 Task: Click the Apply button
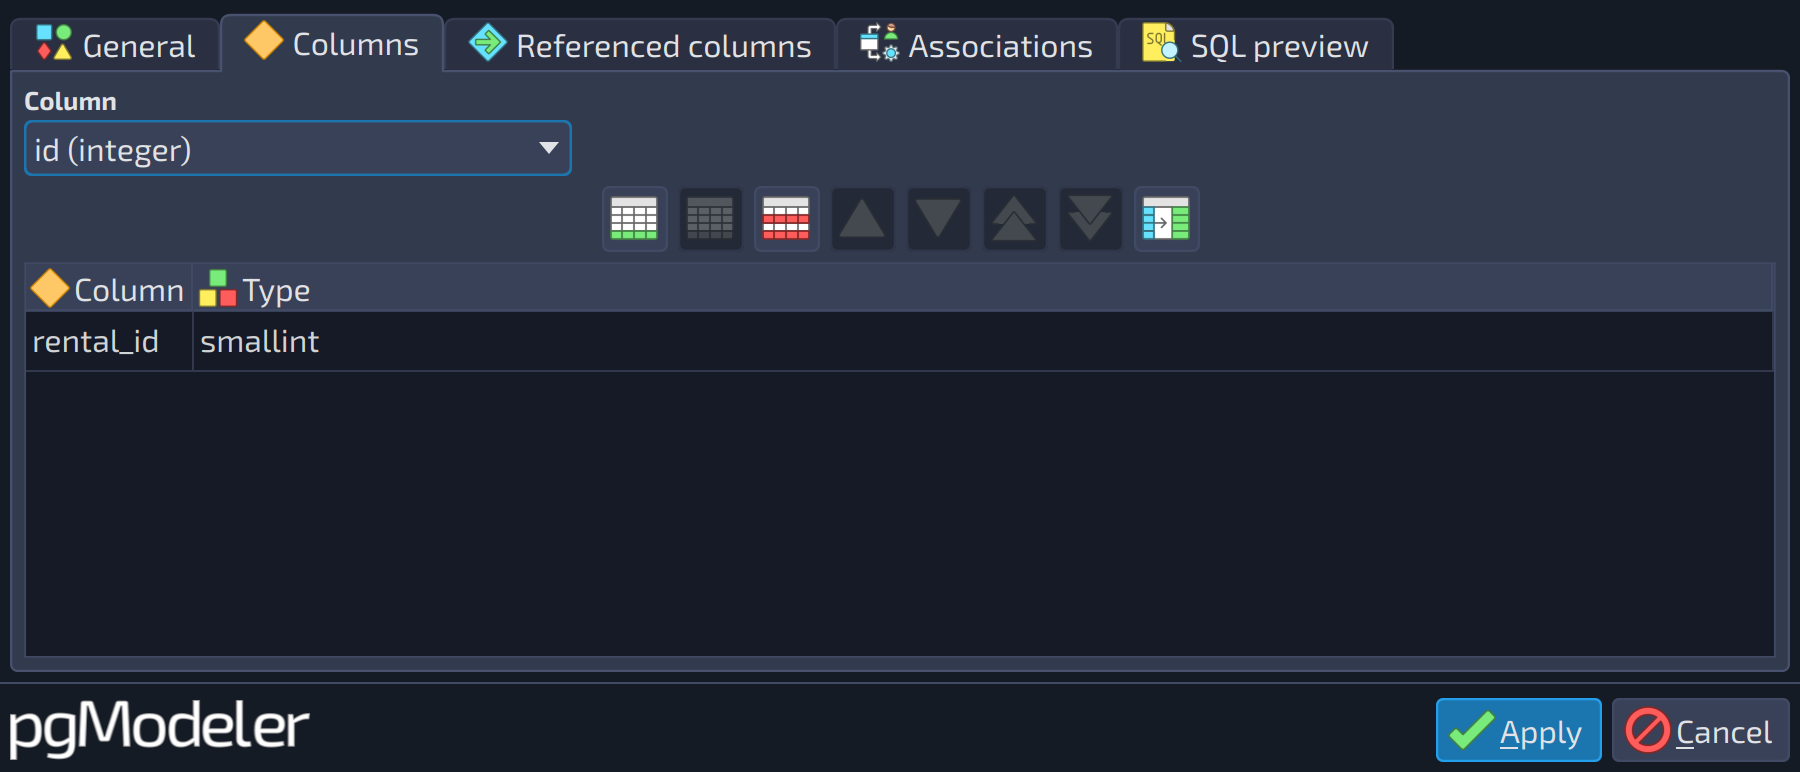[1518, 731]
